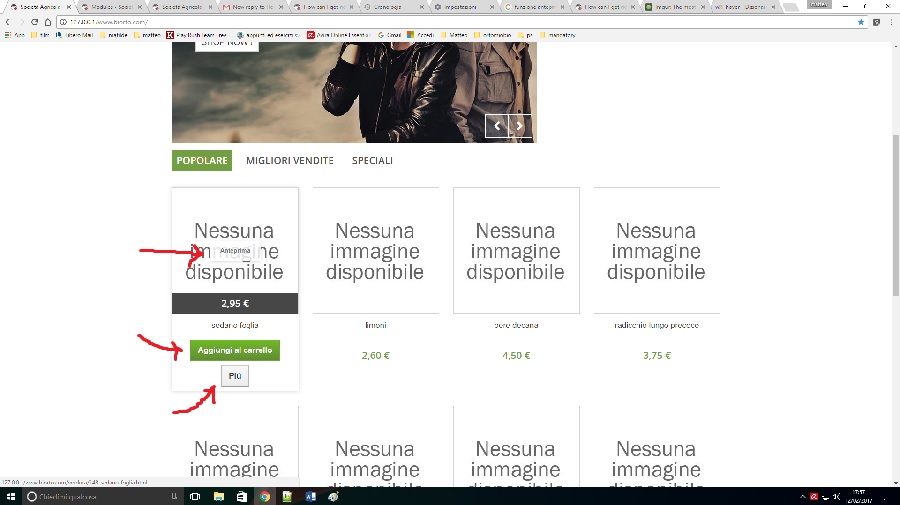Open the Libero Mail bookmark
Viewport: 900px width, 505px height.
(x=75, y=35)
